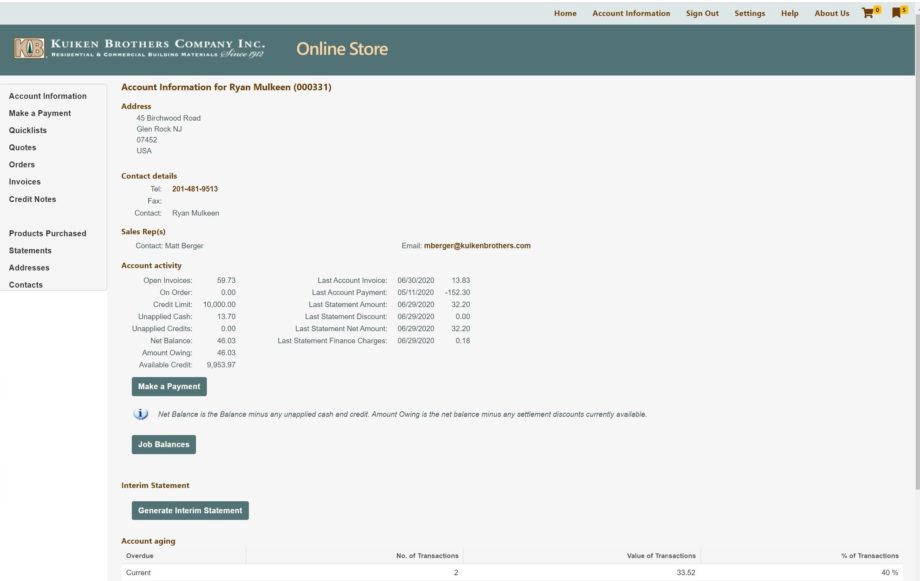
Task: Click the Amount Owing value 46.03
Action: pos(226,353)
